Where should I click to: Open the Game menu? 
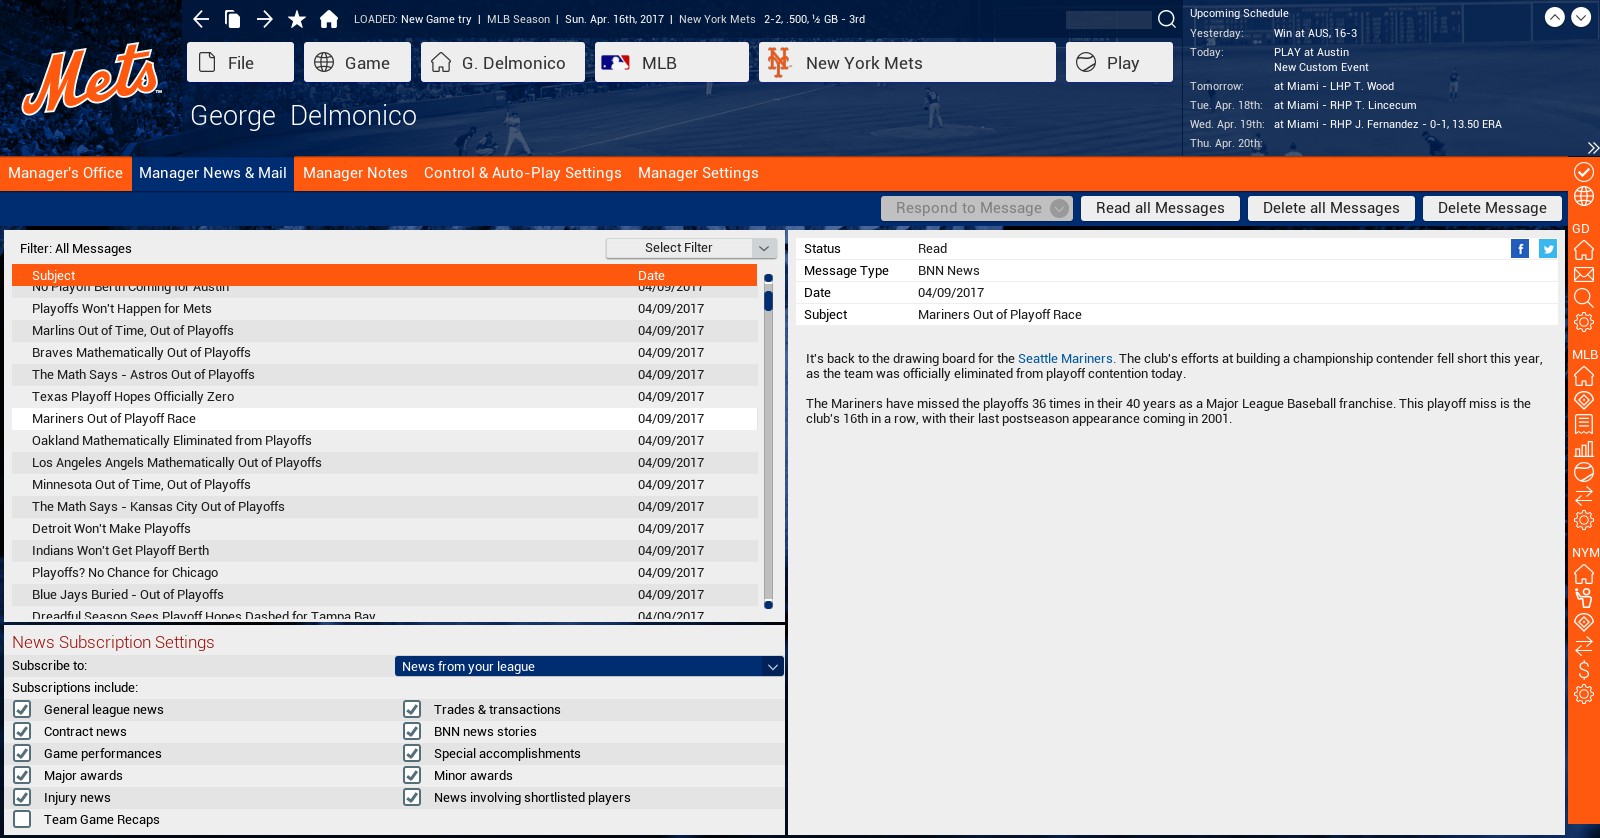coord(357,62)
